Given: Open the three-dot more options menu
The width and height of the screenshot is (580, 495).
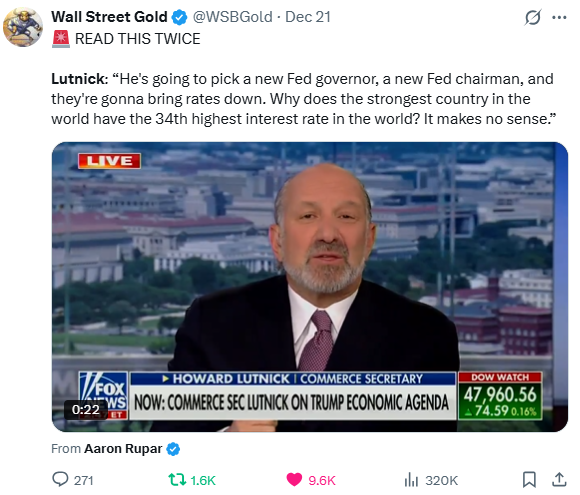Looking at the screenshot, I should point(559,17).
